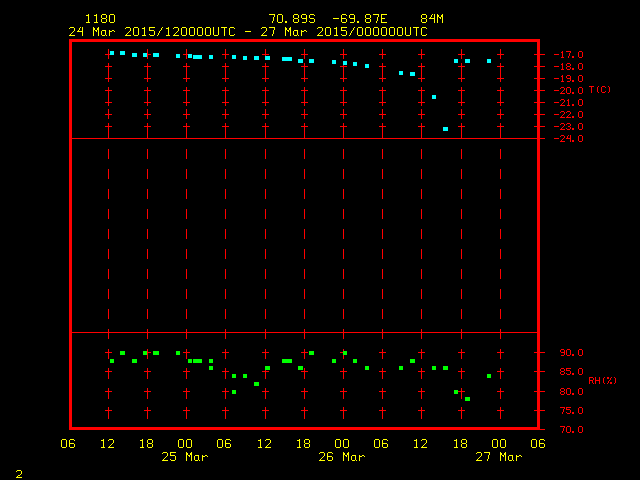Select the -17.0 temperature tick label

point(567,55)
